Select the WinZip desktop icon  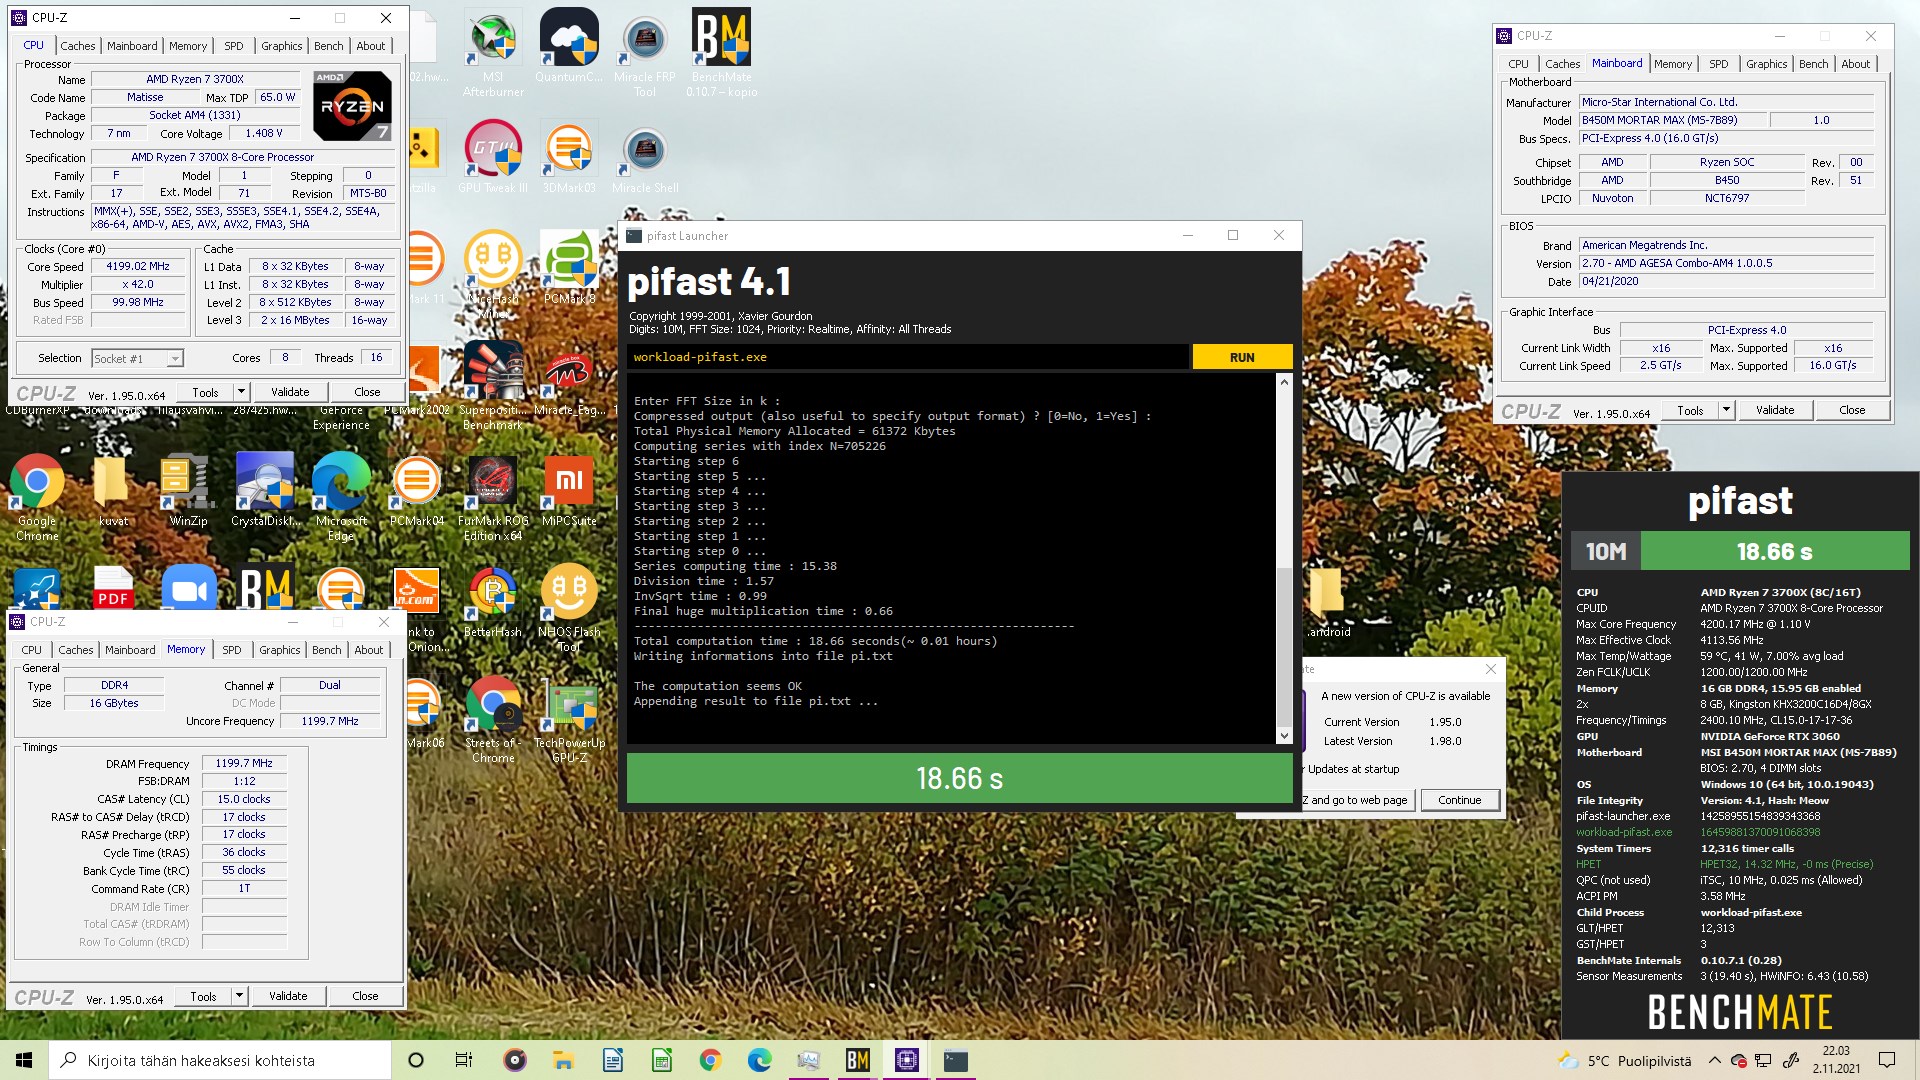coord(188,490)
